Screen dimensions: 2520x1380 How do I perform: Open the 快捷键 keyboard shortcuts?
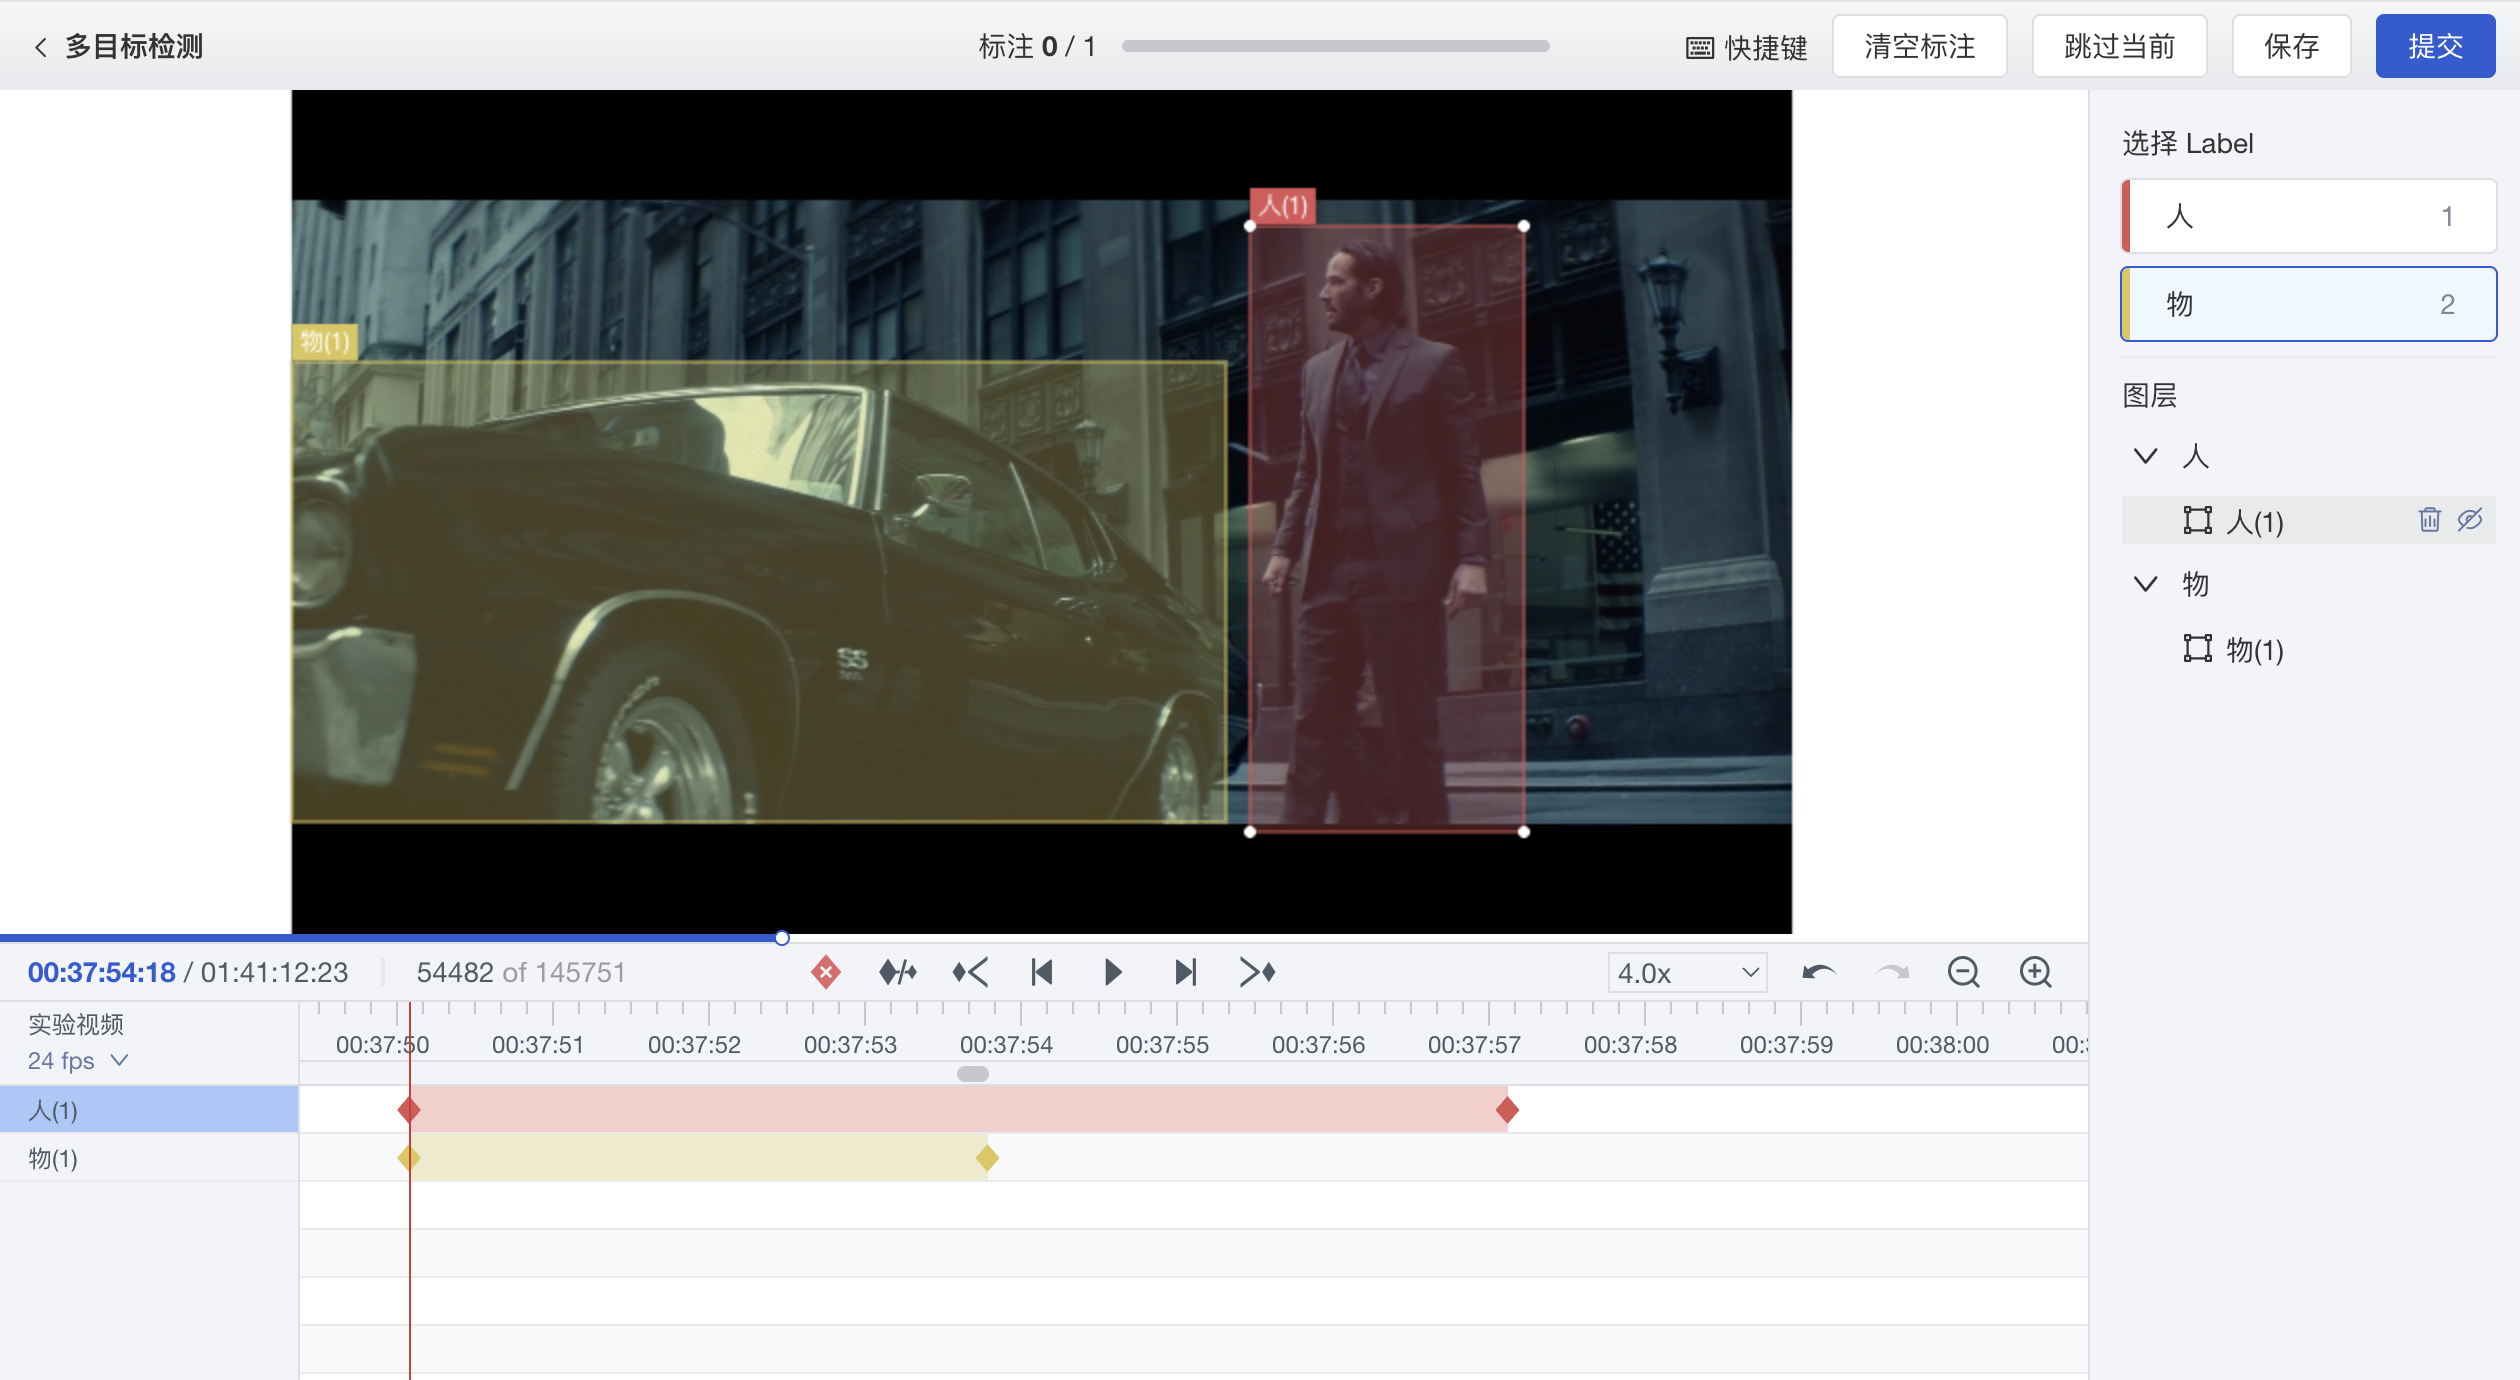point(1746,47)
